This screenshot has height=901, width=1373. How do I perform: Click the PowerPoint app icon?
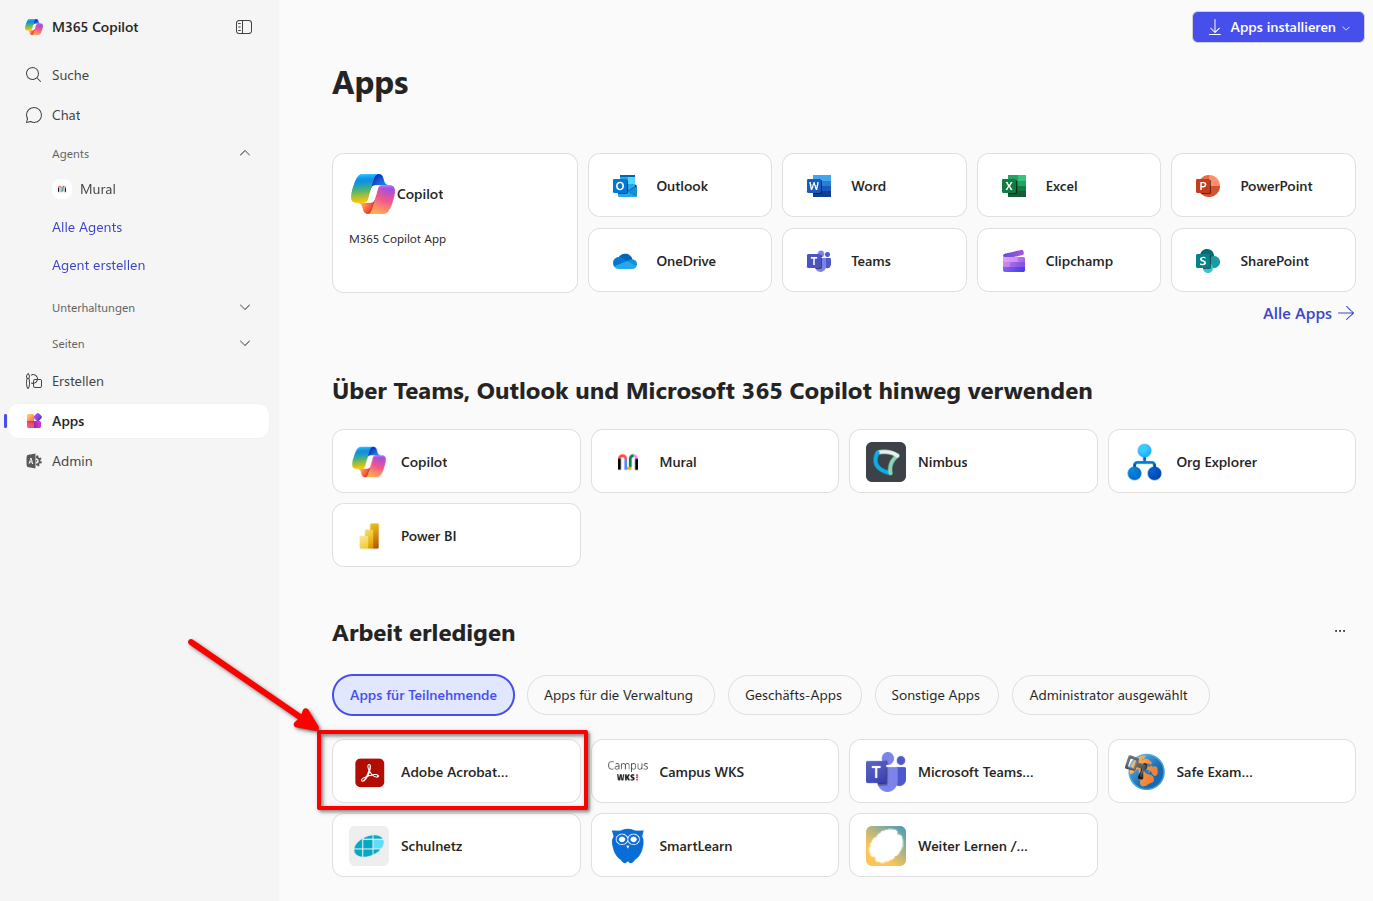(1208, 186)
